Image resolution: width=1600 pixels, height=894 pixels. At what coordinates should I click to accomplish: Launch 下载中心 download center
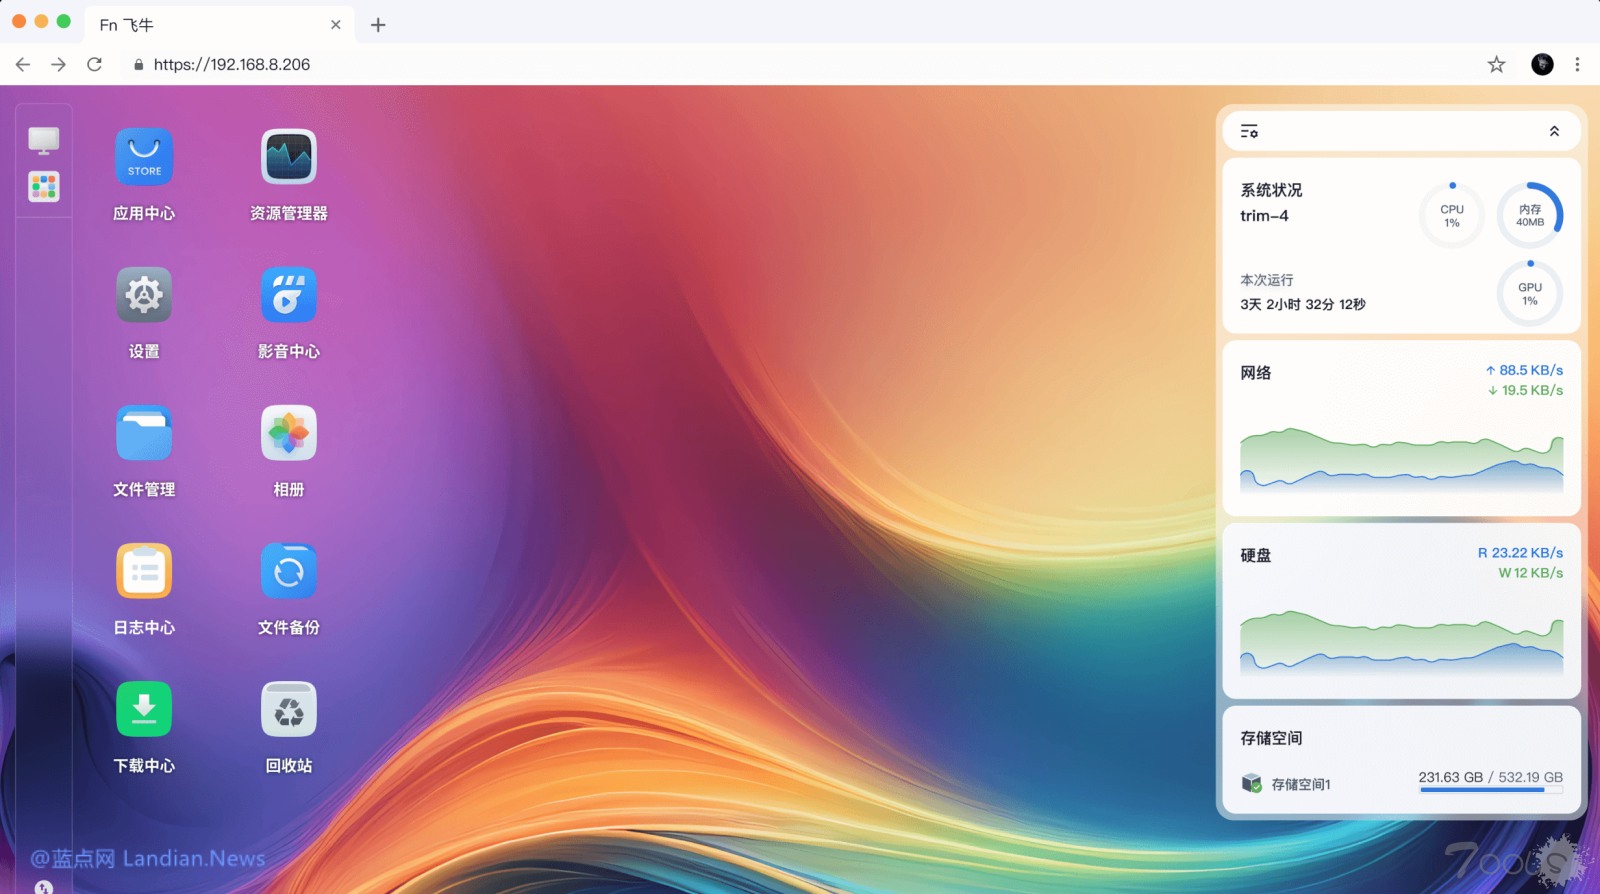pyautogui.click(x=144, y=709)
